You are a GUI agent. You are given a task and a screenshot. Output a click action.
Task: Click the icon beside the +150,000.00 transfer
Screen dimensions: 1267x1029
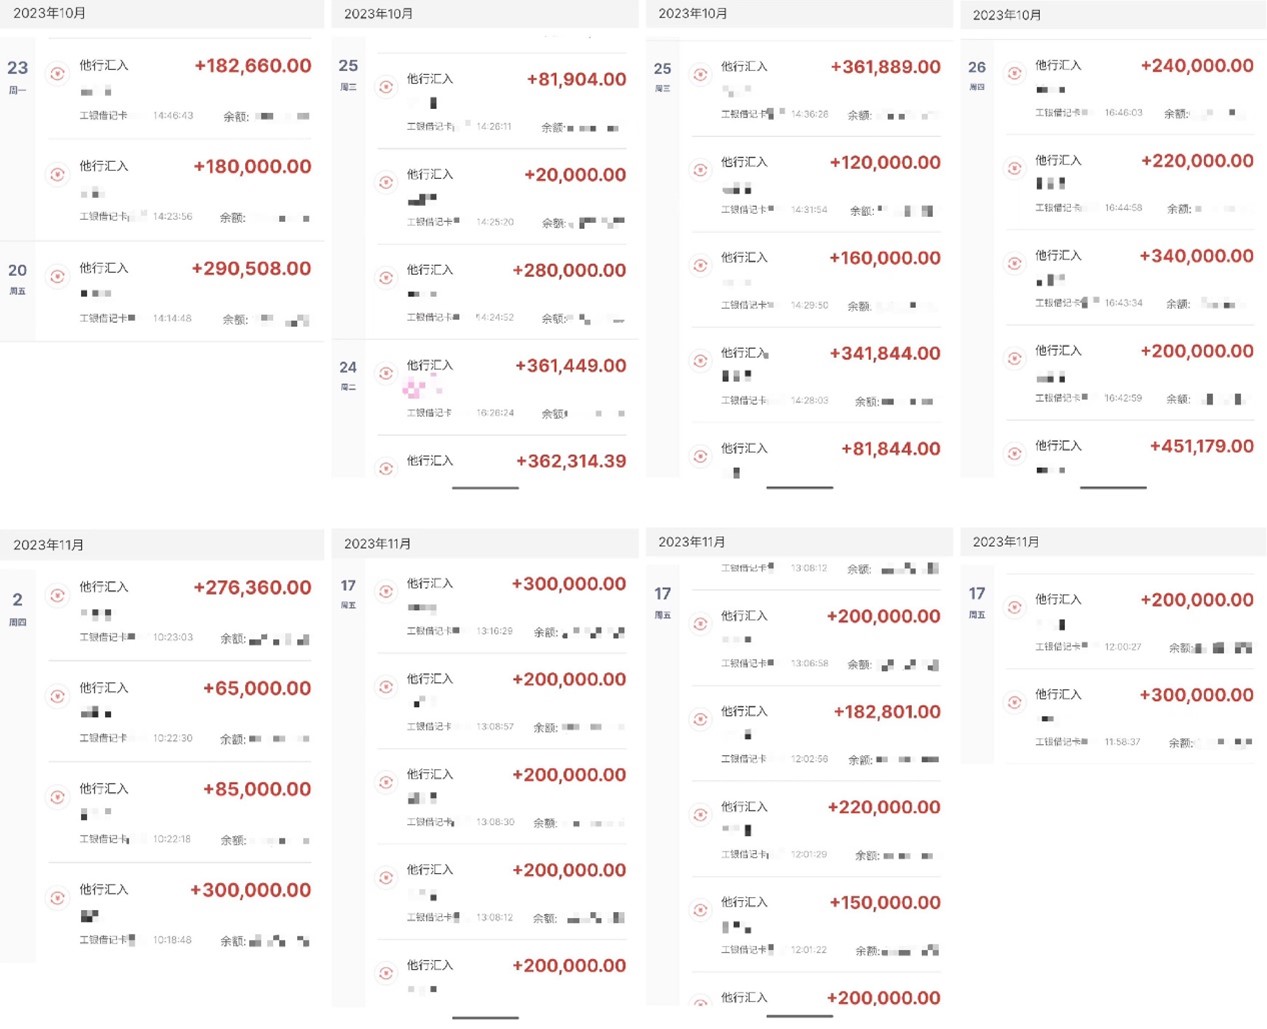701,910
